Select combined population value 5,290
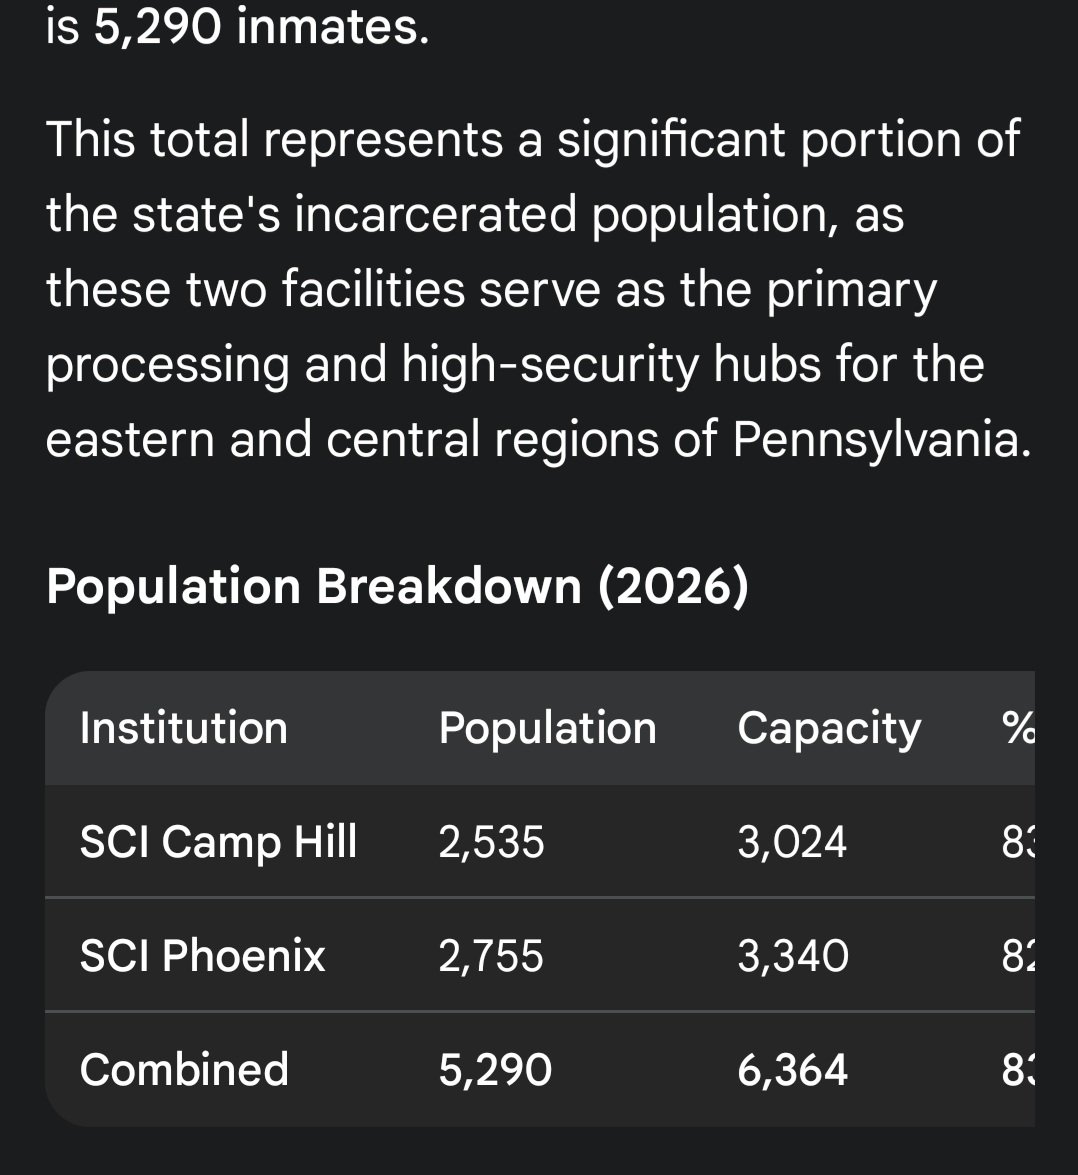The width and height of the screenshot is (1078, 1175). click(495, 1070)
